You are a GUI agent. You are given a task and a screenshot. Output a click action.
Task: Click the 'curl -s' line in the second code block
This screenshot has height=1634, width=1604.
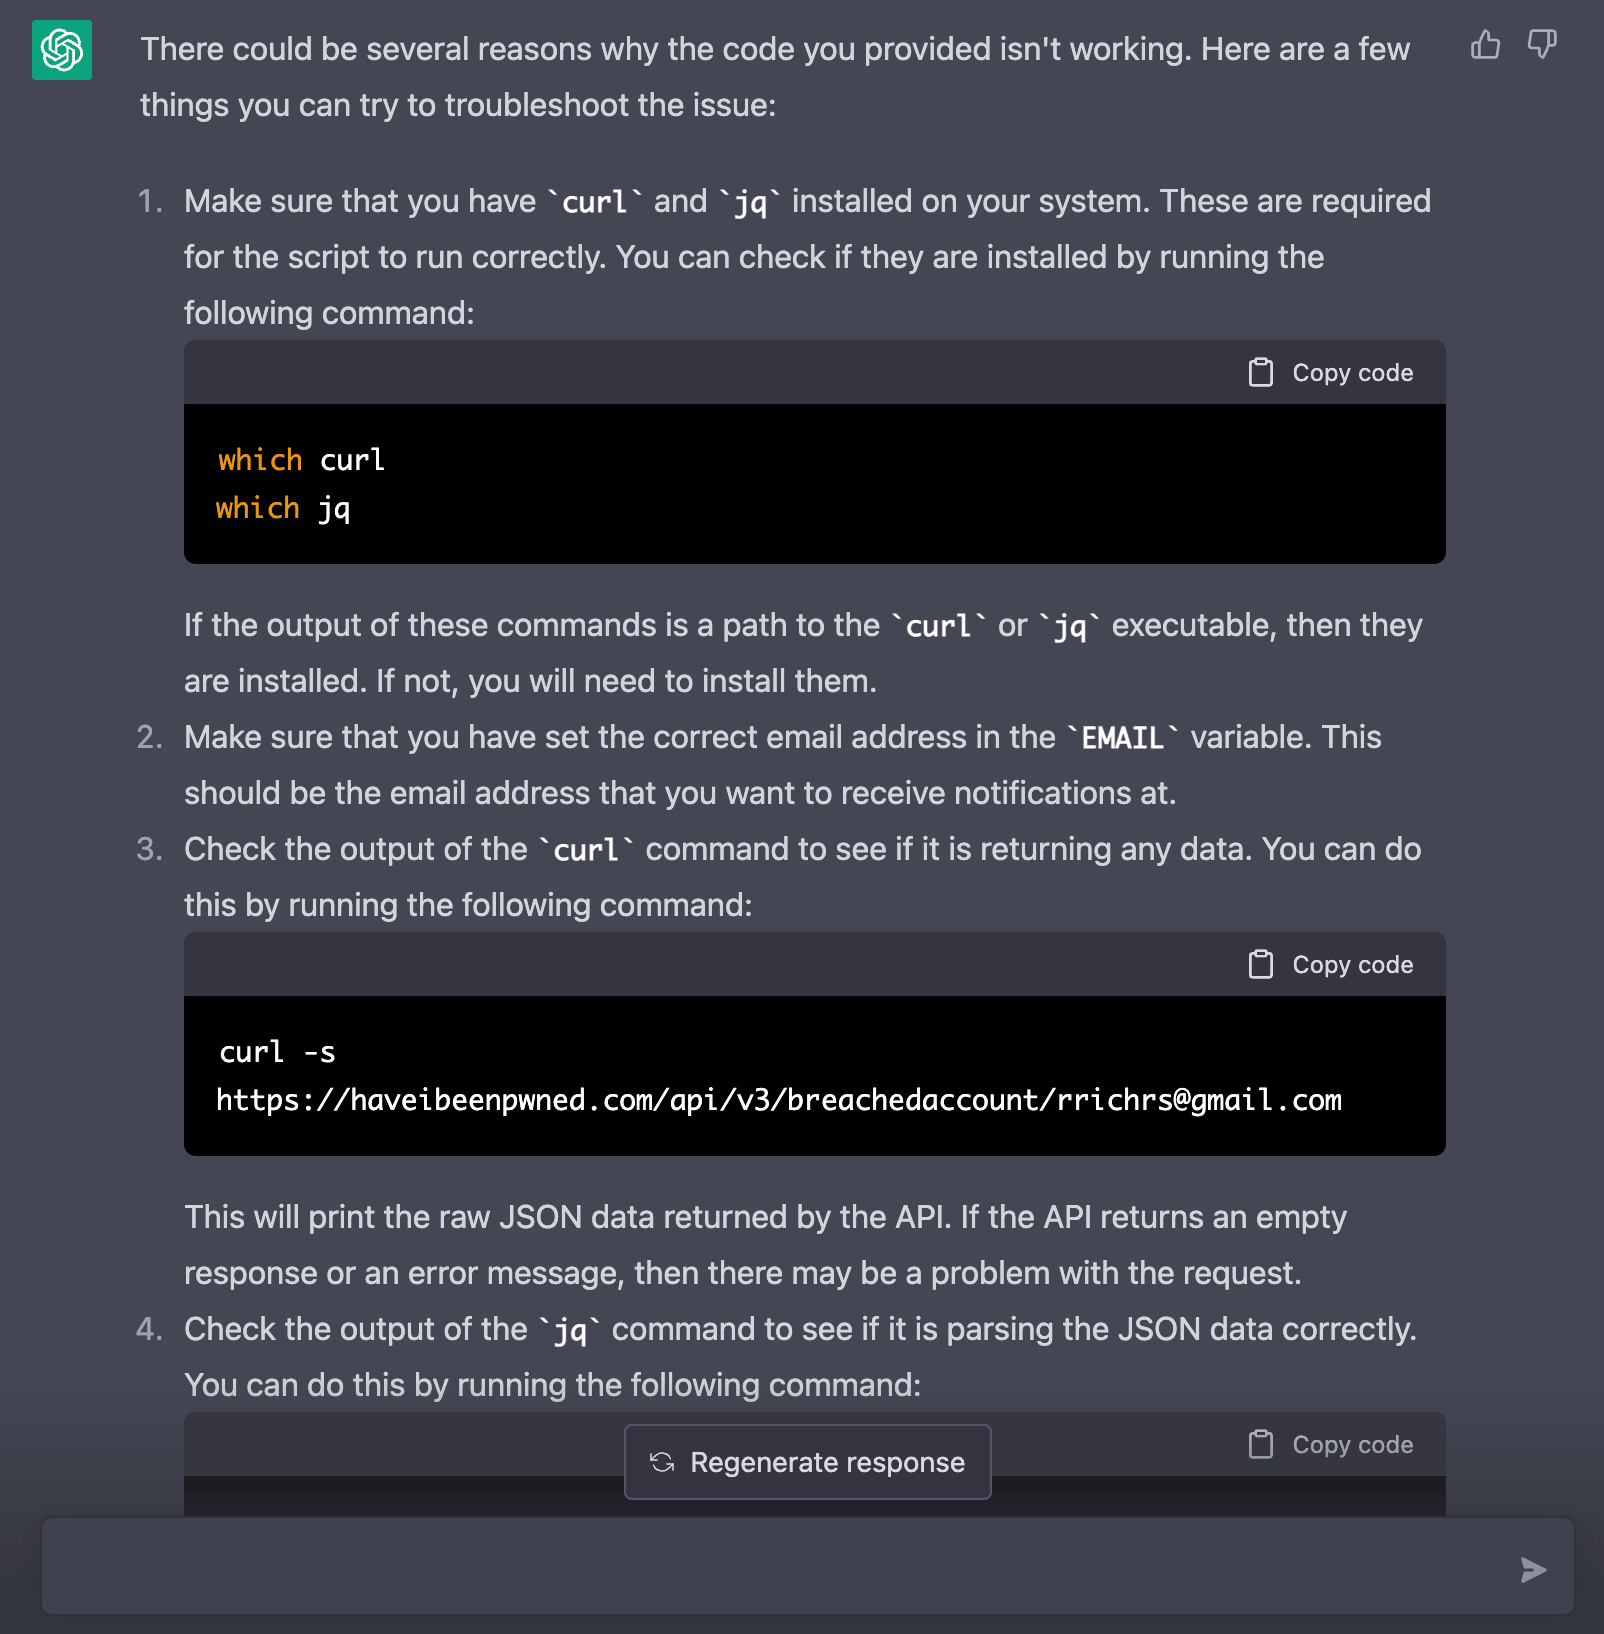click(x=277, y=1052)
